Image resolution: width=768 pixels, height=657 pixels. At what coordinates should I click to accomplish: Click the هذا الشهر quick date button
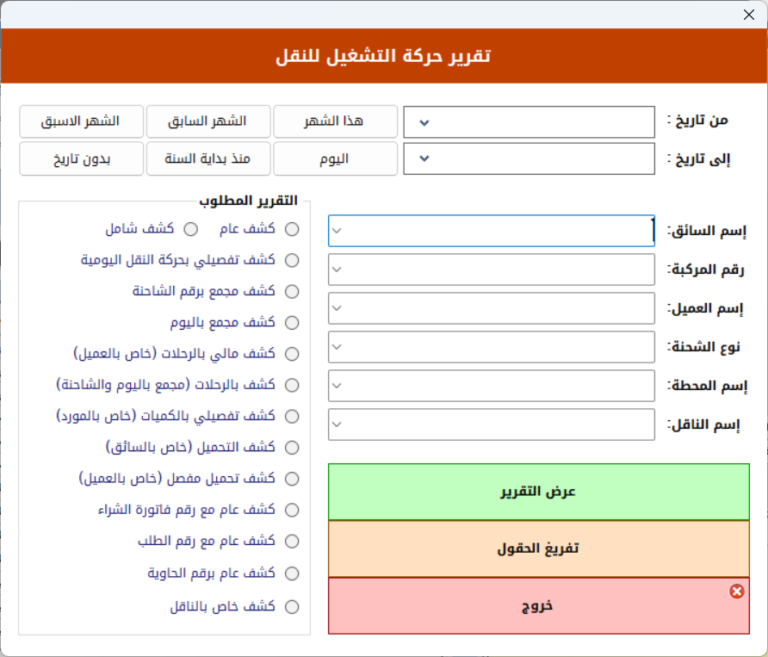(335, 121)
